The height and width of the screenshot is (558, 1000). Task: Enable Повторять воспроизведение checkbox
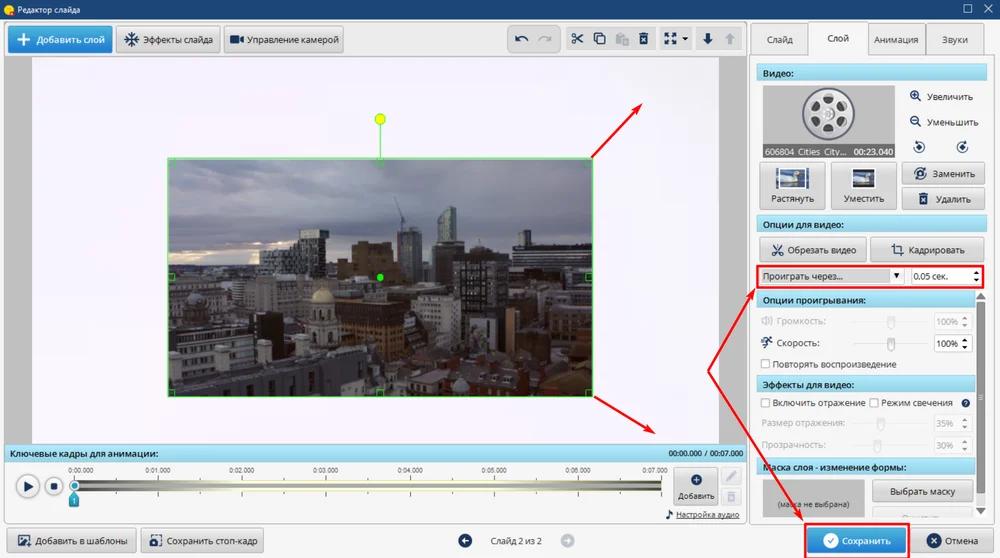click(x=766, y=364)
